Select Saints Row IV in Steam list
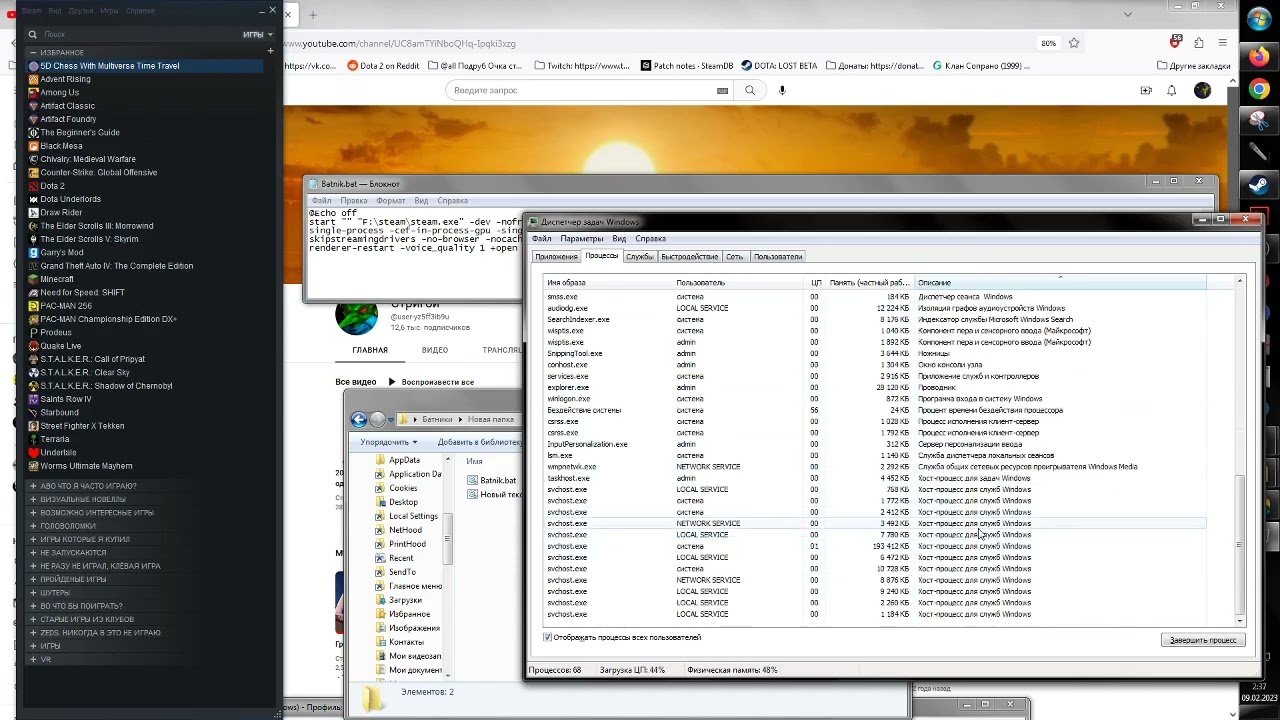The height and width of the screenshot is (720, 1280). tap(66, 399)
